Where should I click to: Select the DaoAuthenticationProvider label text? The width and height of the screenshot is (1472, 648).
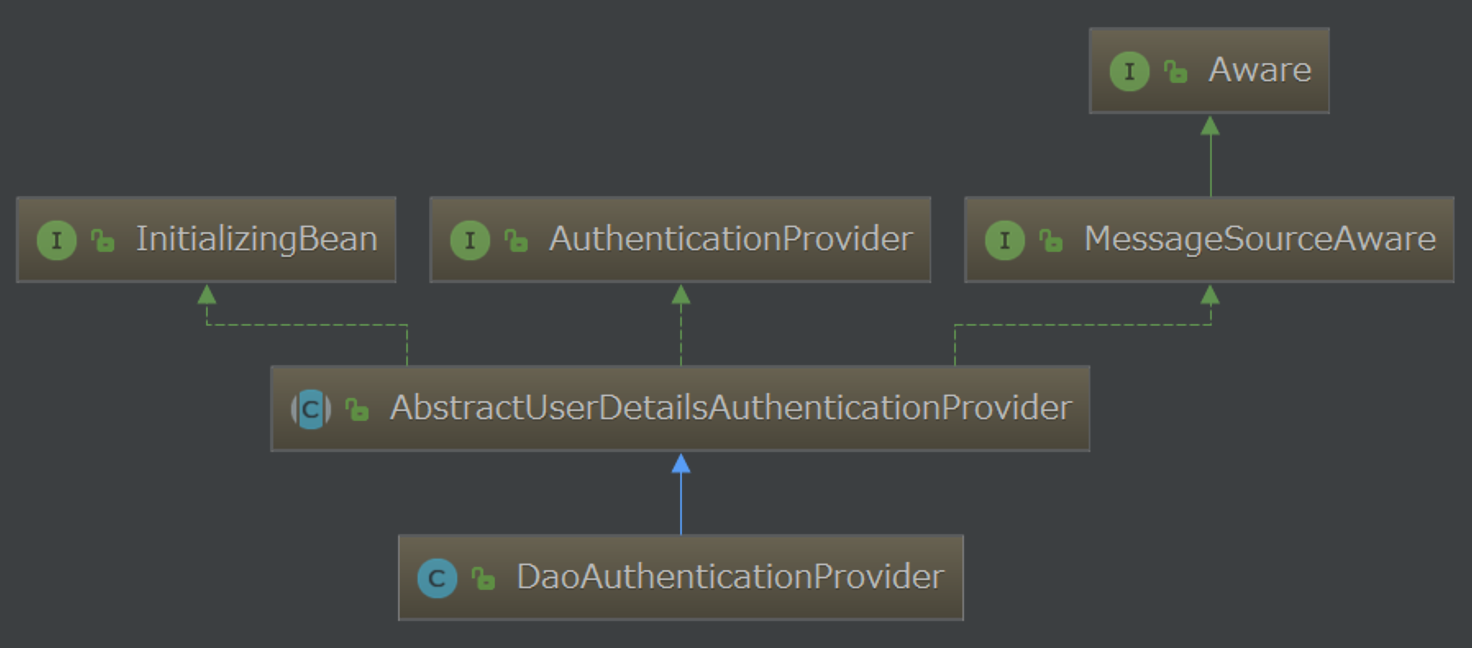[730, 577]
